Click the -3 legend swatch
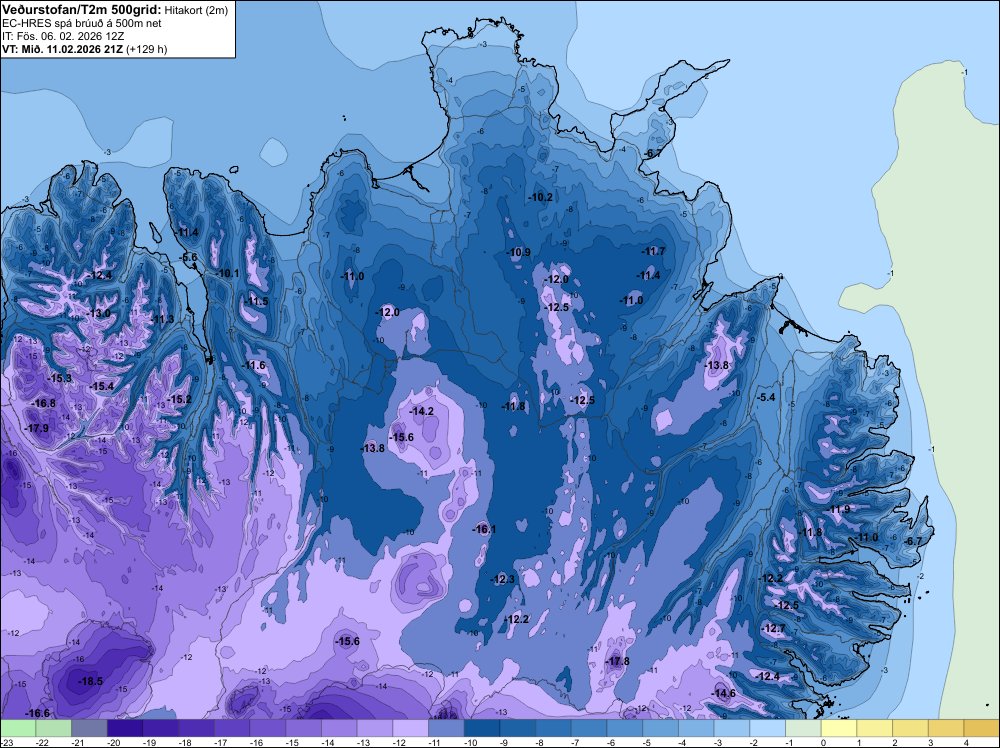Viewport: 1000px width, 748px height. (732, 728)
